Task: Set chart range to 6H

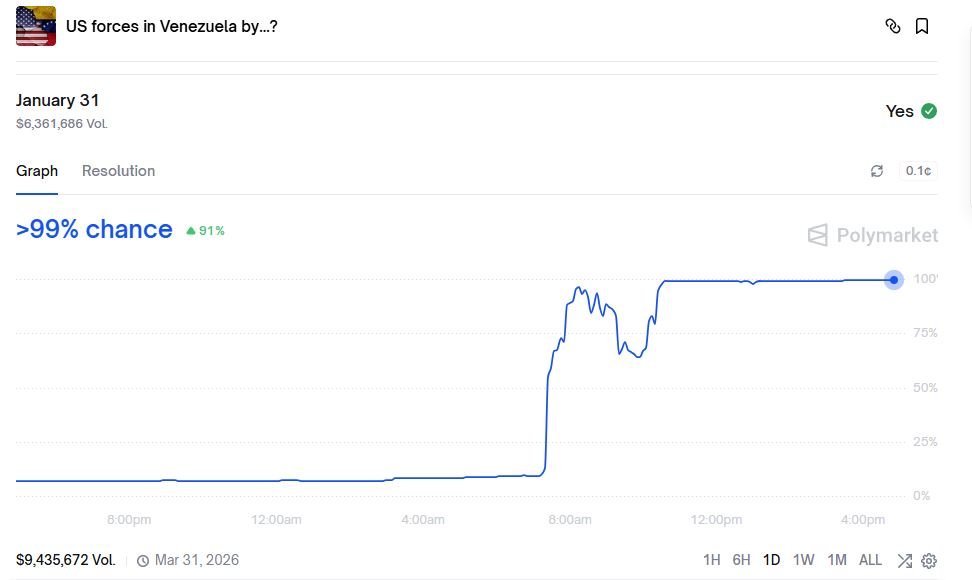Action: pyautogui.click(x=741, y=560)
